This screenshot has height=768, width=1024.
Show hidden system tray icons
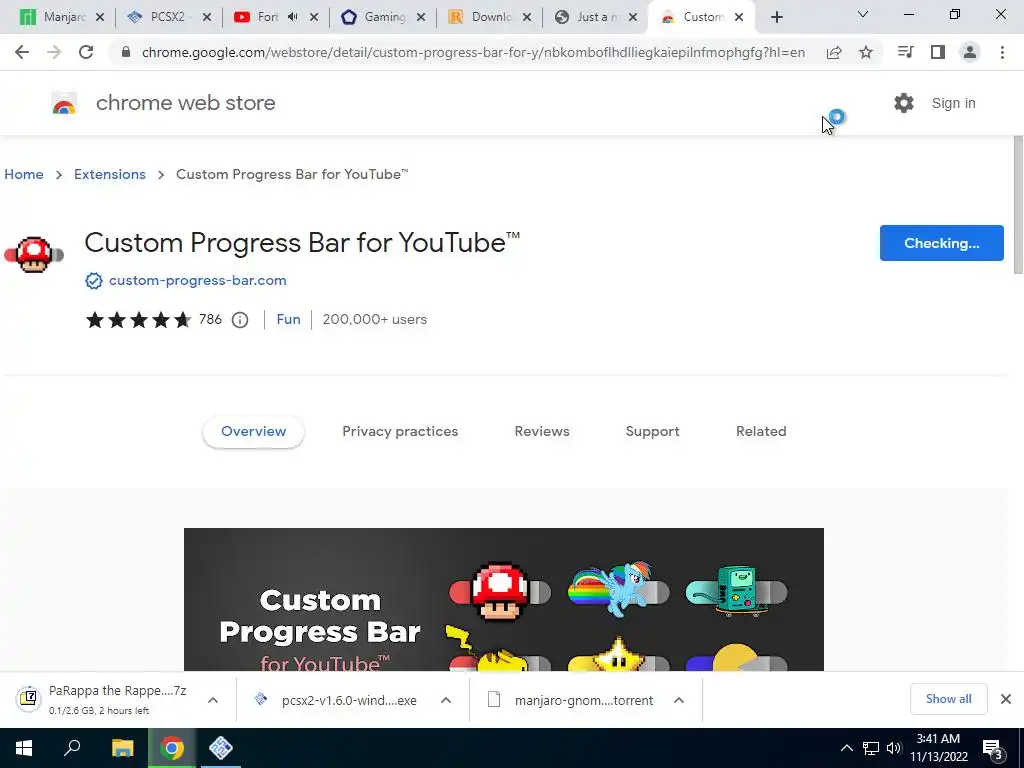846,748
